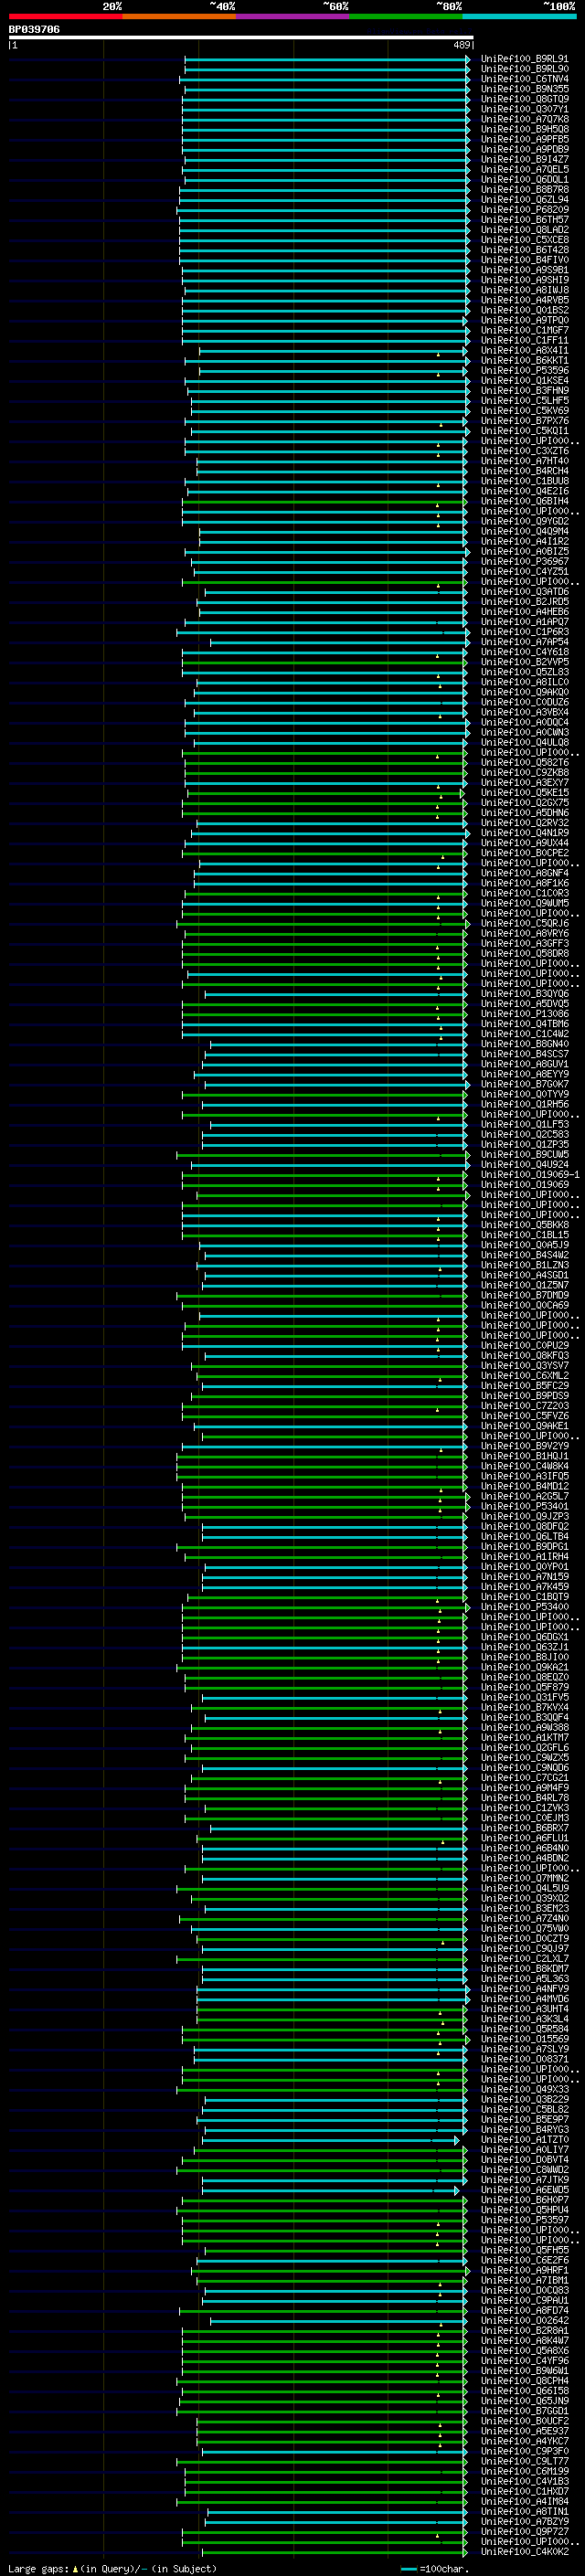Click the hit label UniRef100_A8TIN1
Viewport: 585px width, 2576px height.
tap(524, 2512)
